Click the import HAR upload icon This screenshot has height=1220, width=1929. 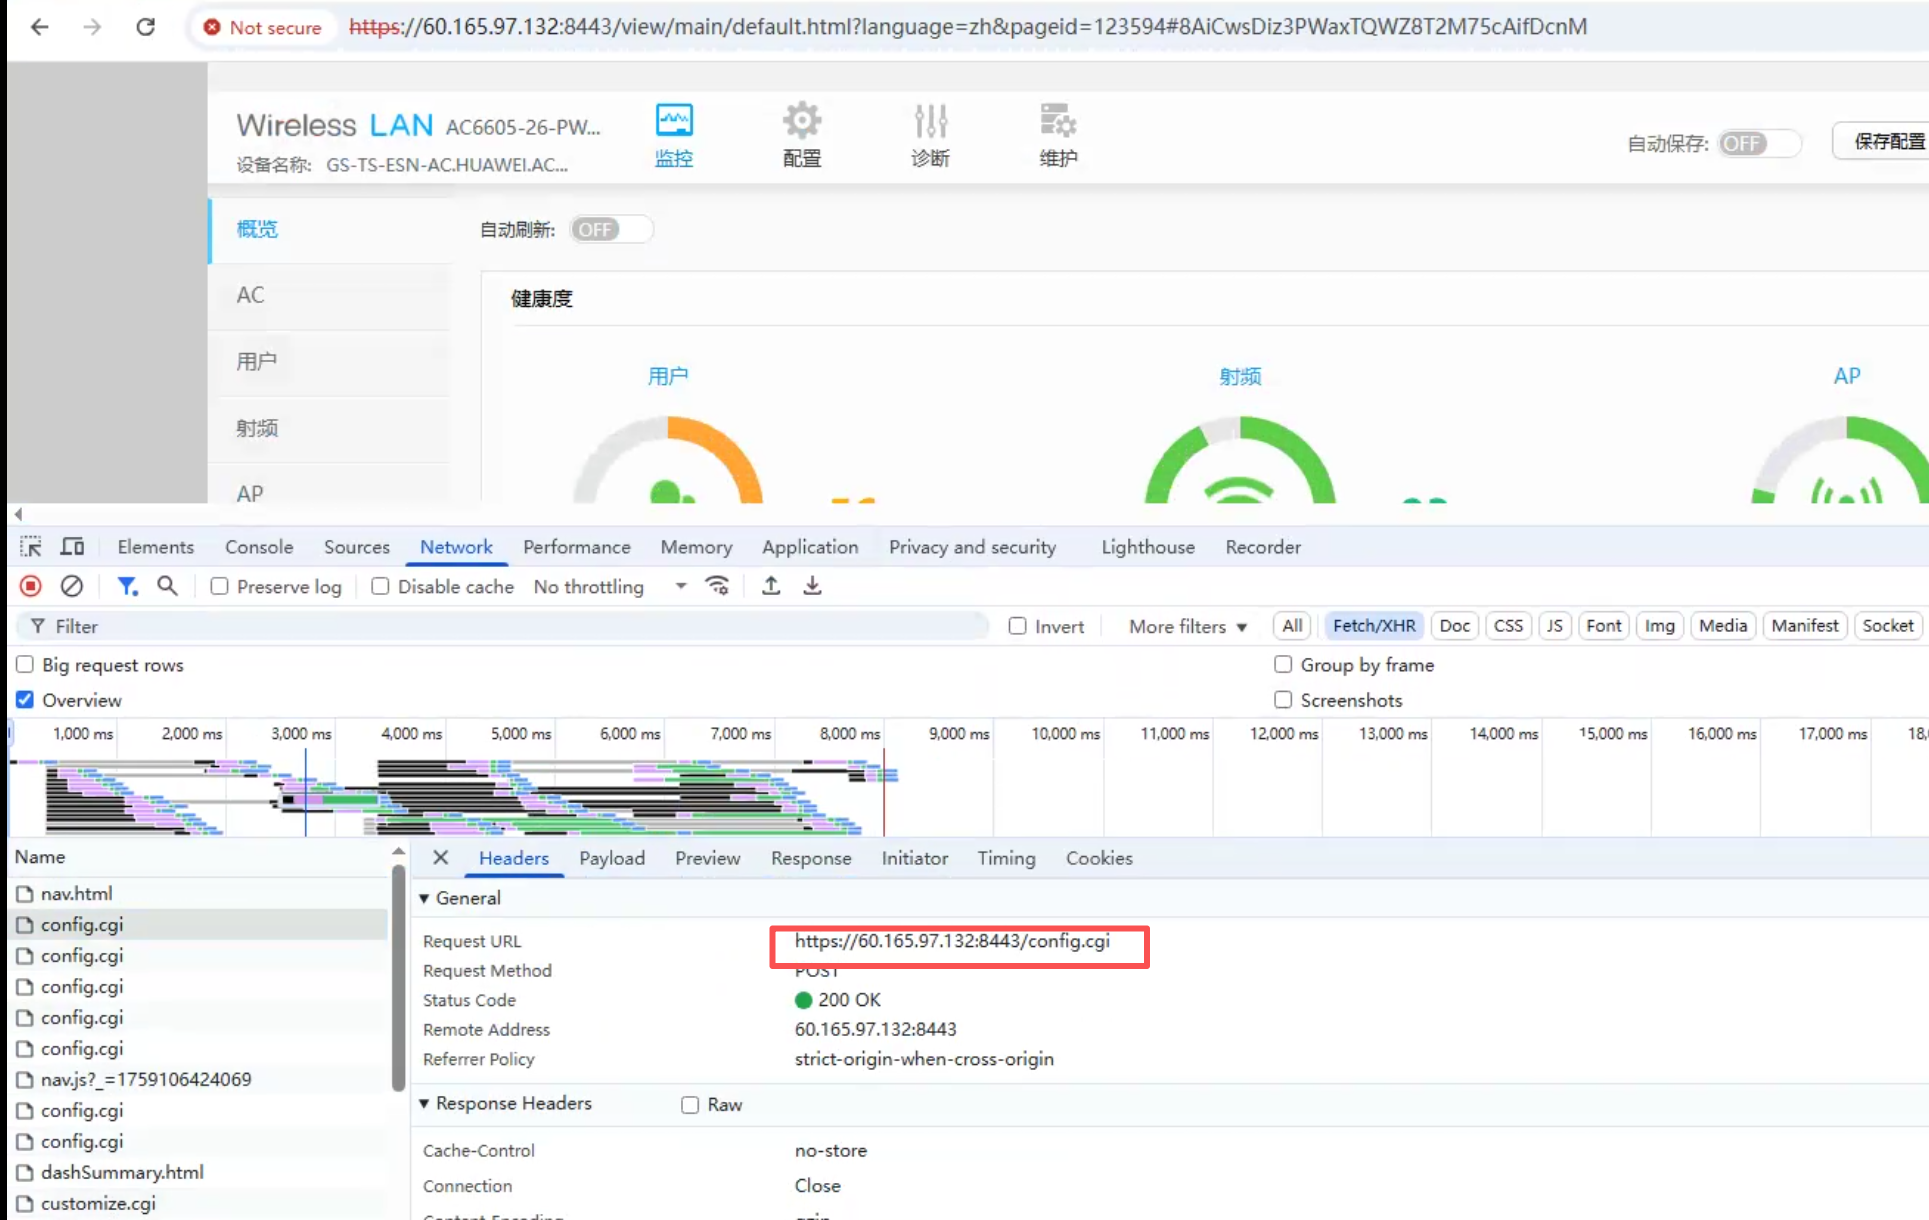pyautogui.click(x=771, y=586)
